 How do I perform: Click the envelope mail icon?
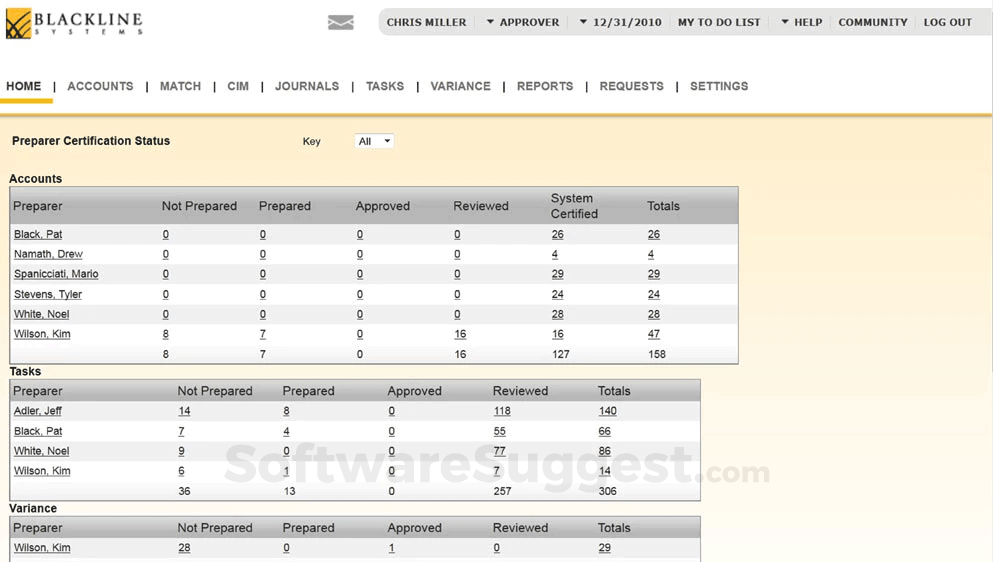(340, 23)
